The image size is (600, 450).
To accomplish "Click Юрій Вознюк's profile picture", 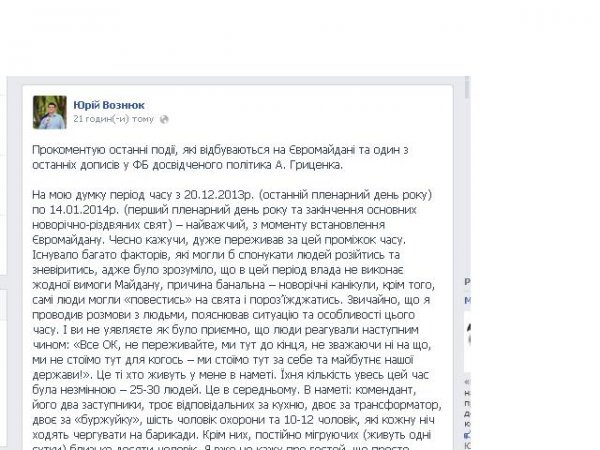I will (50, 112).
